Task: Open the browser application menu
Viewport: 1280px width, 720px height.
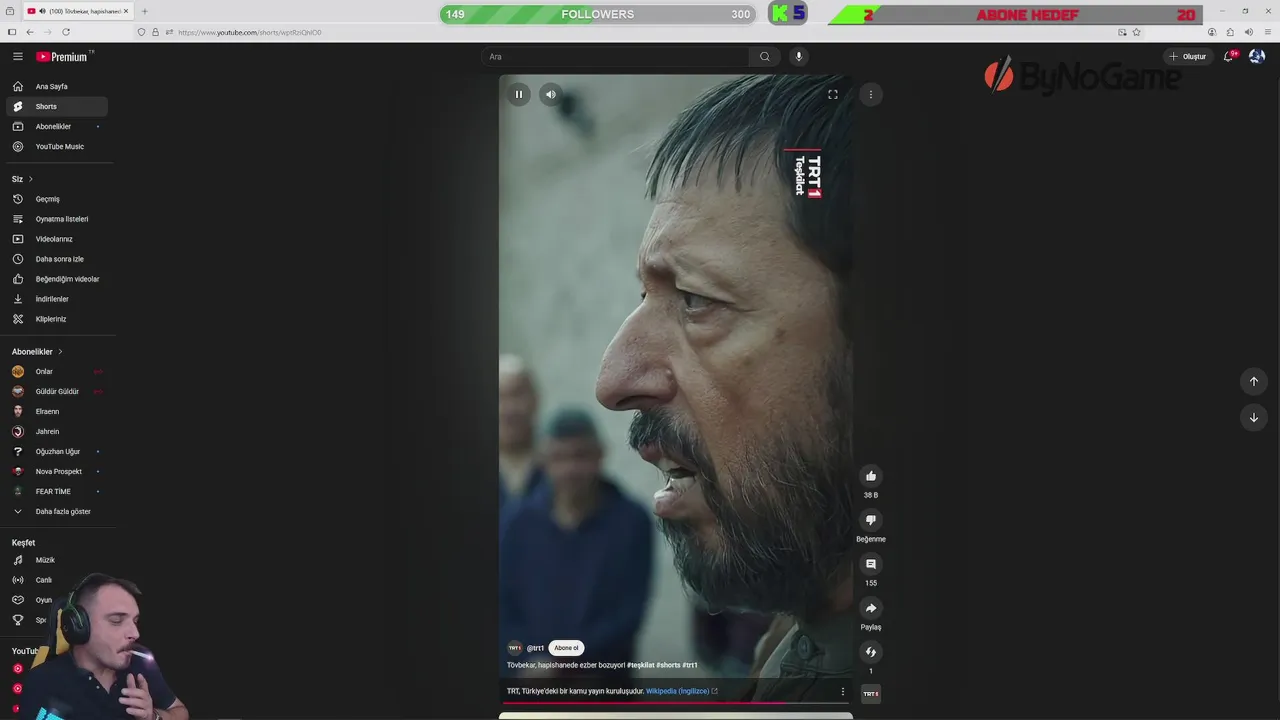Action: tap(1267, 32)
